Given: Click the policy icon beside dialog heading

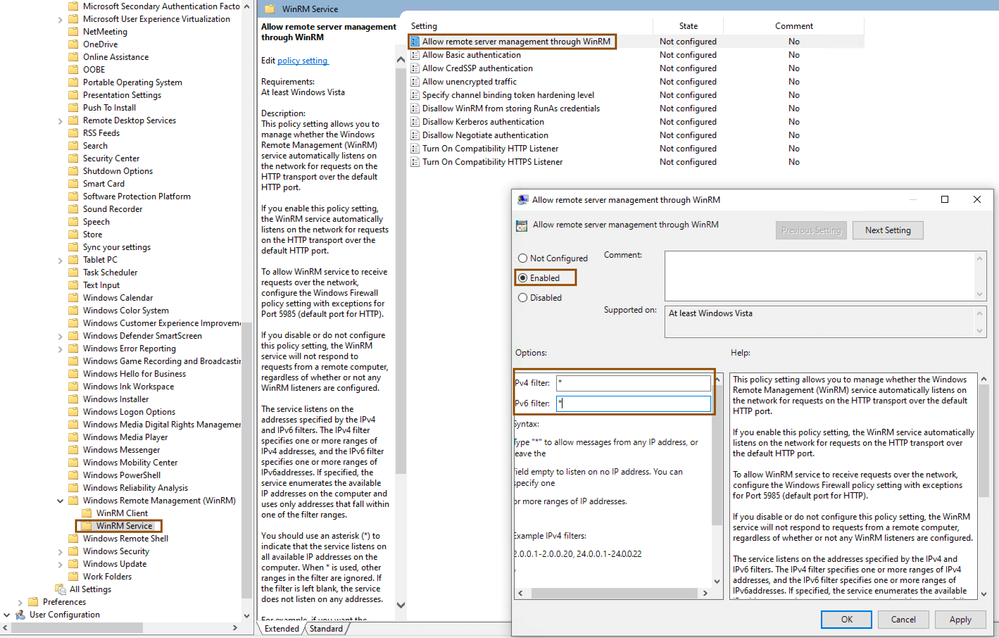Looking at the screenshot, I should click(522, 225).
